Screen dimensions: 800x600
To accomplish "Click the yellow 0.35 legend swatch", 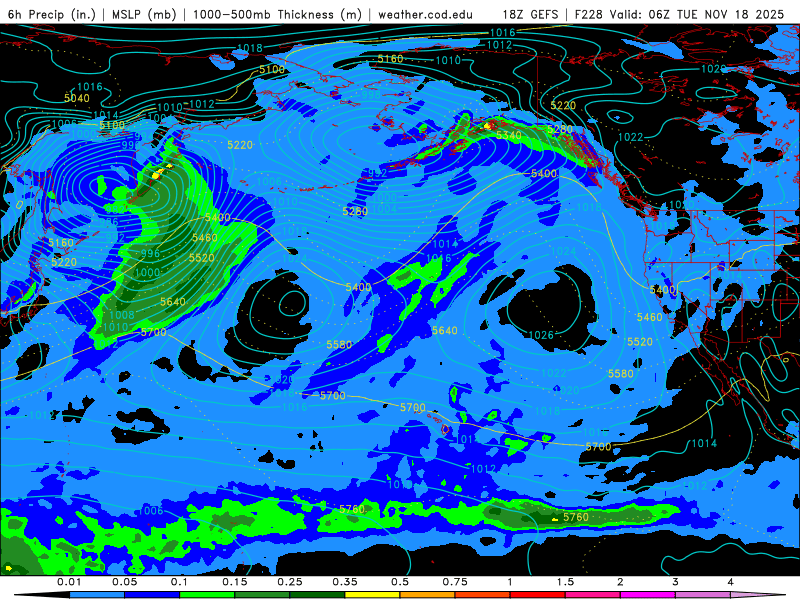I will point(372,595).
